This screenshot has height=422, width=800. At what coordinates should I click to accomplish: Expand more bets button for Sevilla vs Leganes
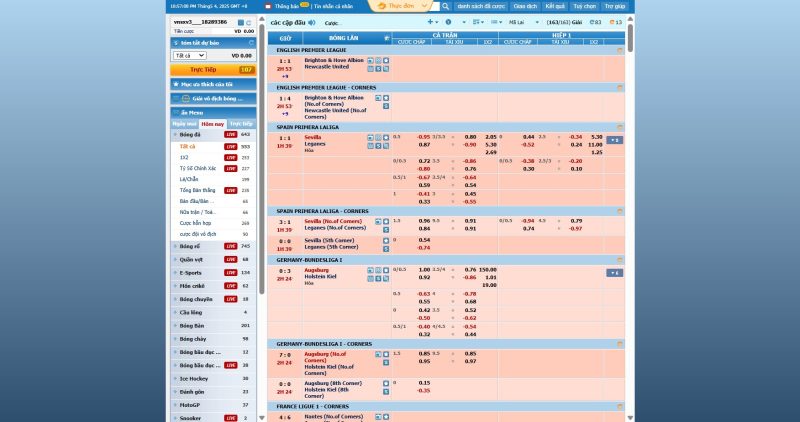[614, 140]
